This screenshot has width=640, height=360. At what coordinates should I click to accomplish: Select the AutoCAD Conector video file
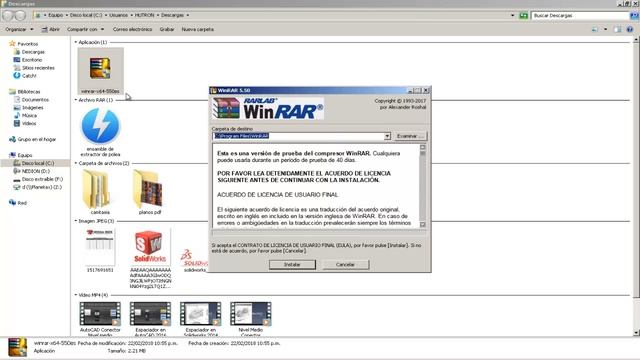coord(100,319)
